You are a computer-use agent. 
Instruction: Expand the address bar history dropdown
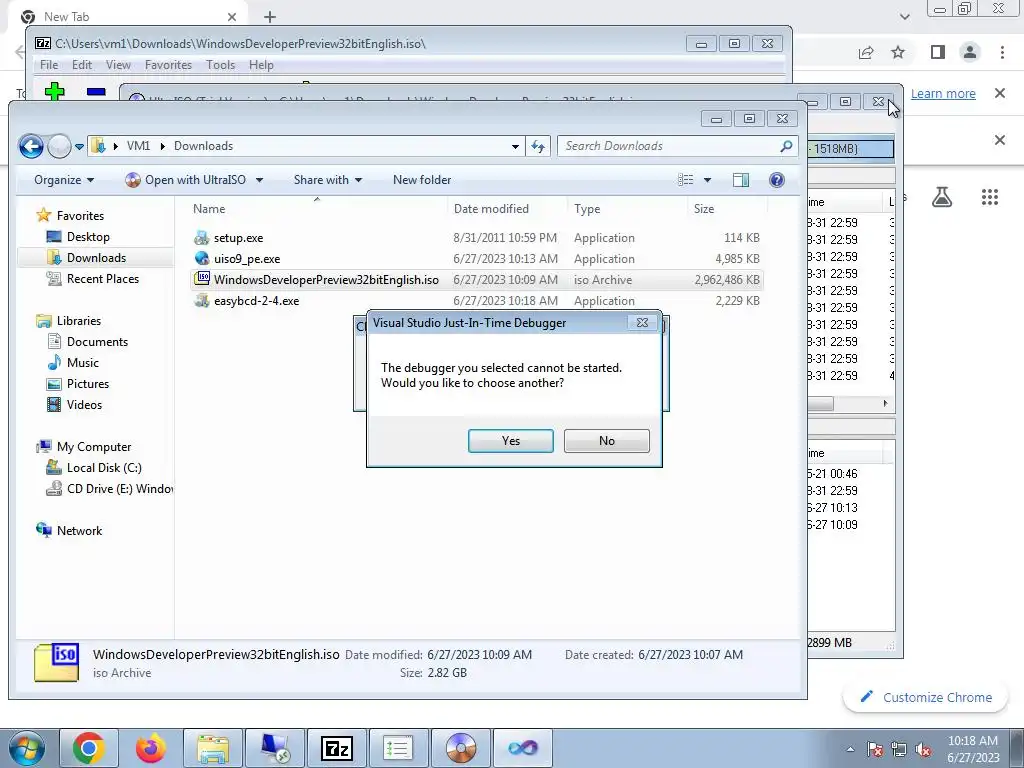click(x=515, y=146)
